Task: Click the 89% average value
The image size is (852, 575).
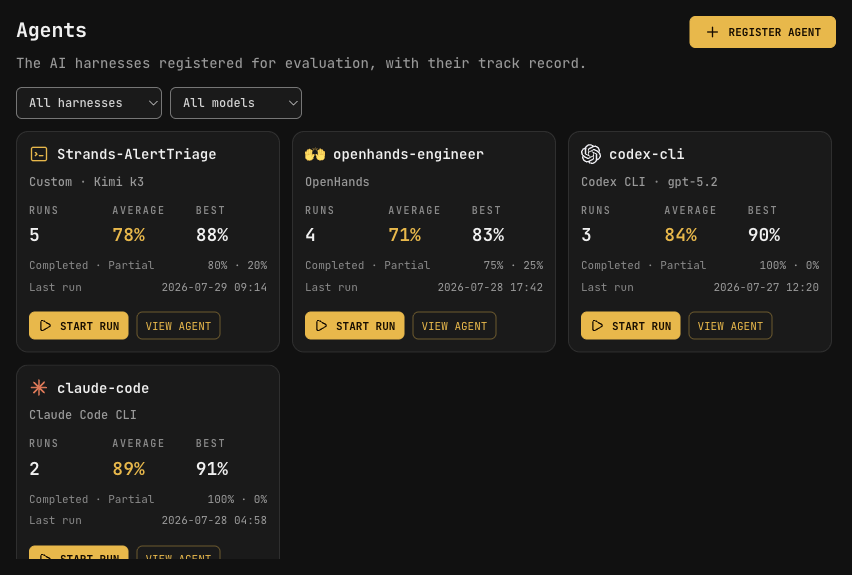Action: point(128,468)
